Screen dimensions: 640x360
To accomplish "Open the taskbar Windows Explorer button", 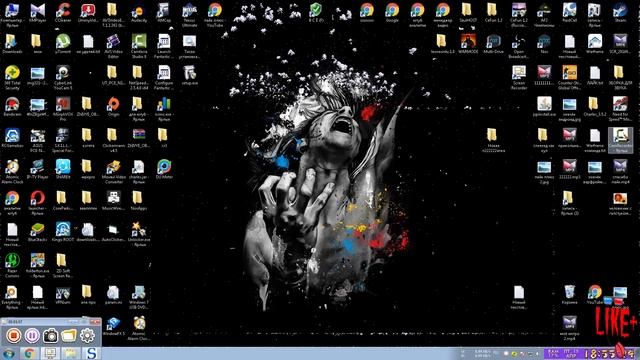I will (x=71, y=353).
